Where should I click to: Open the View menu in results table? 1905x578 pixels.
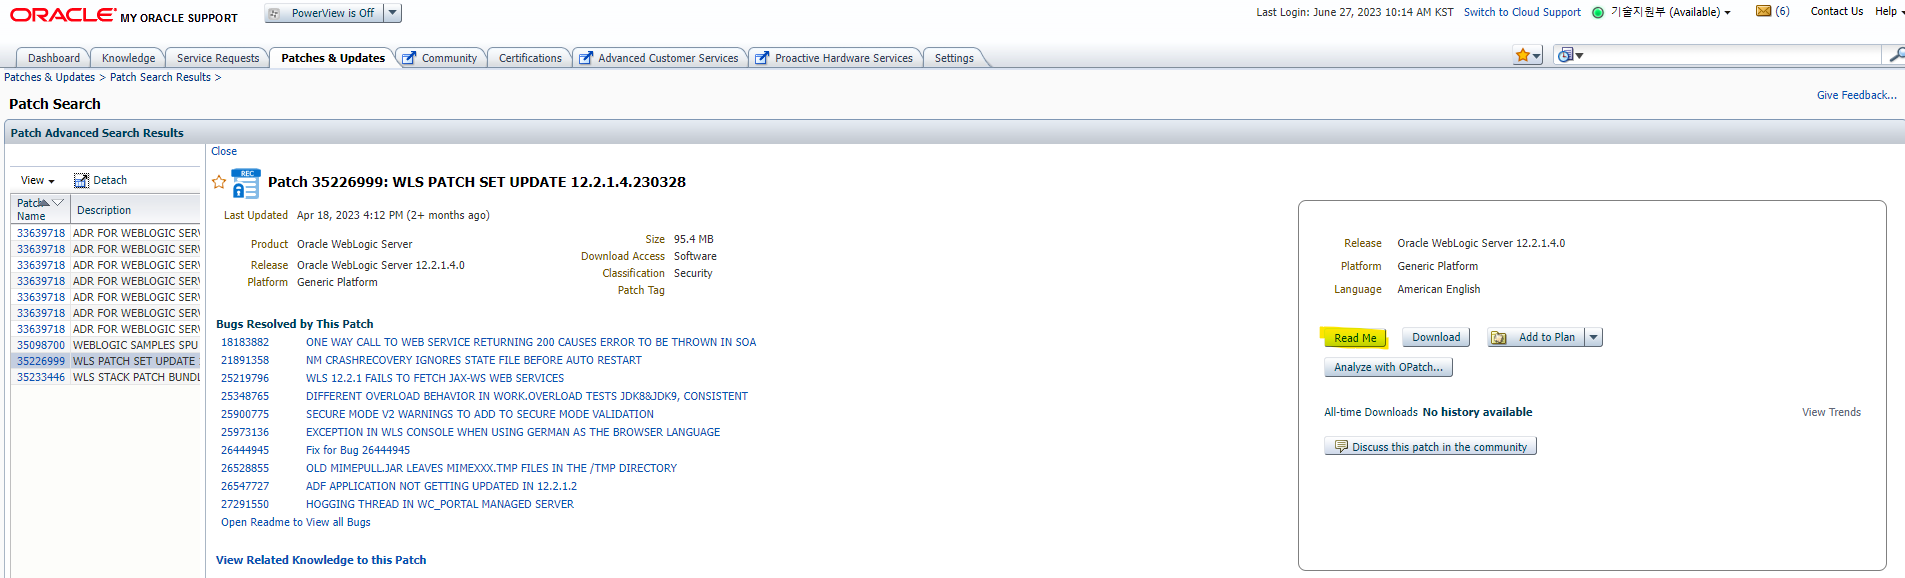(x=38, y=180)
